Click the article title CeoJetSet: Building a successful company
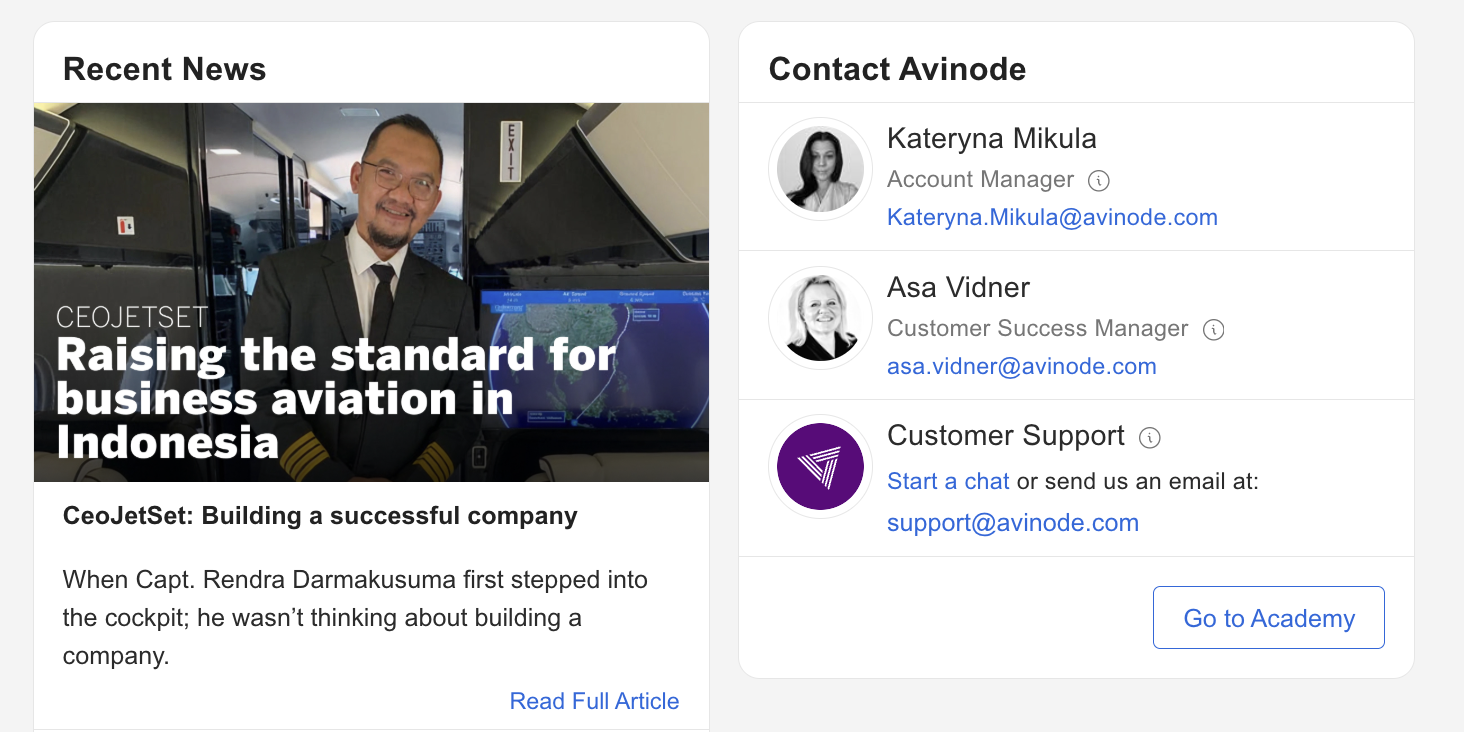This screenshot has height=732, width=1464. click(320, 516)
